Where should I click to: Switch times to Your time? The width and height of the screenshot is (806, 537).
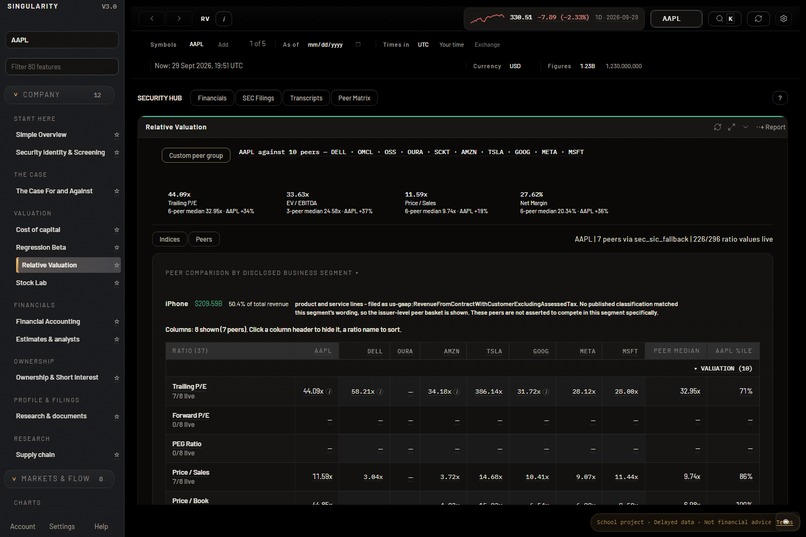point(451,45)
